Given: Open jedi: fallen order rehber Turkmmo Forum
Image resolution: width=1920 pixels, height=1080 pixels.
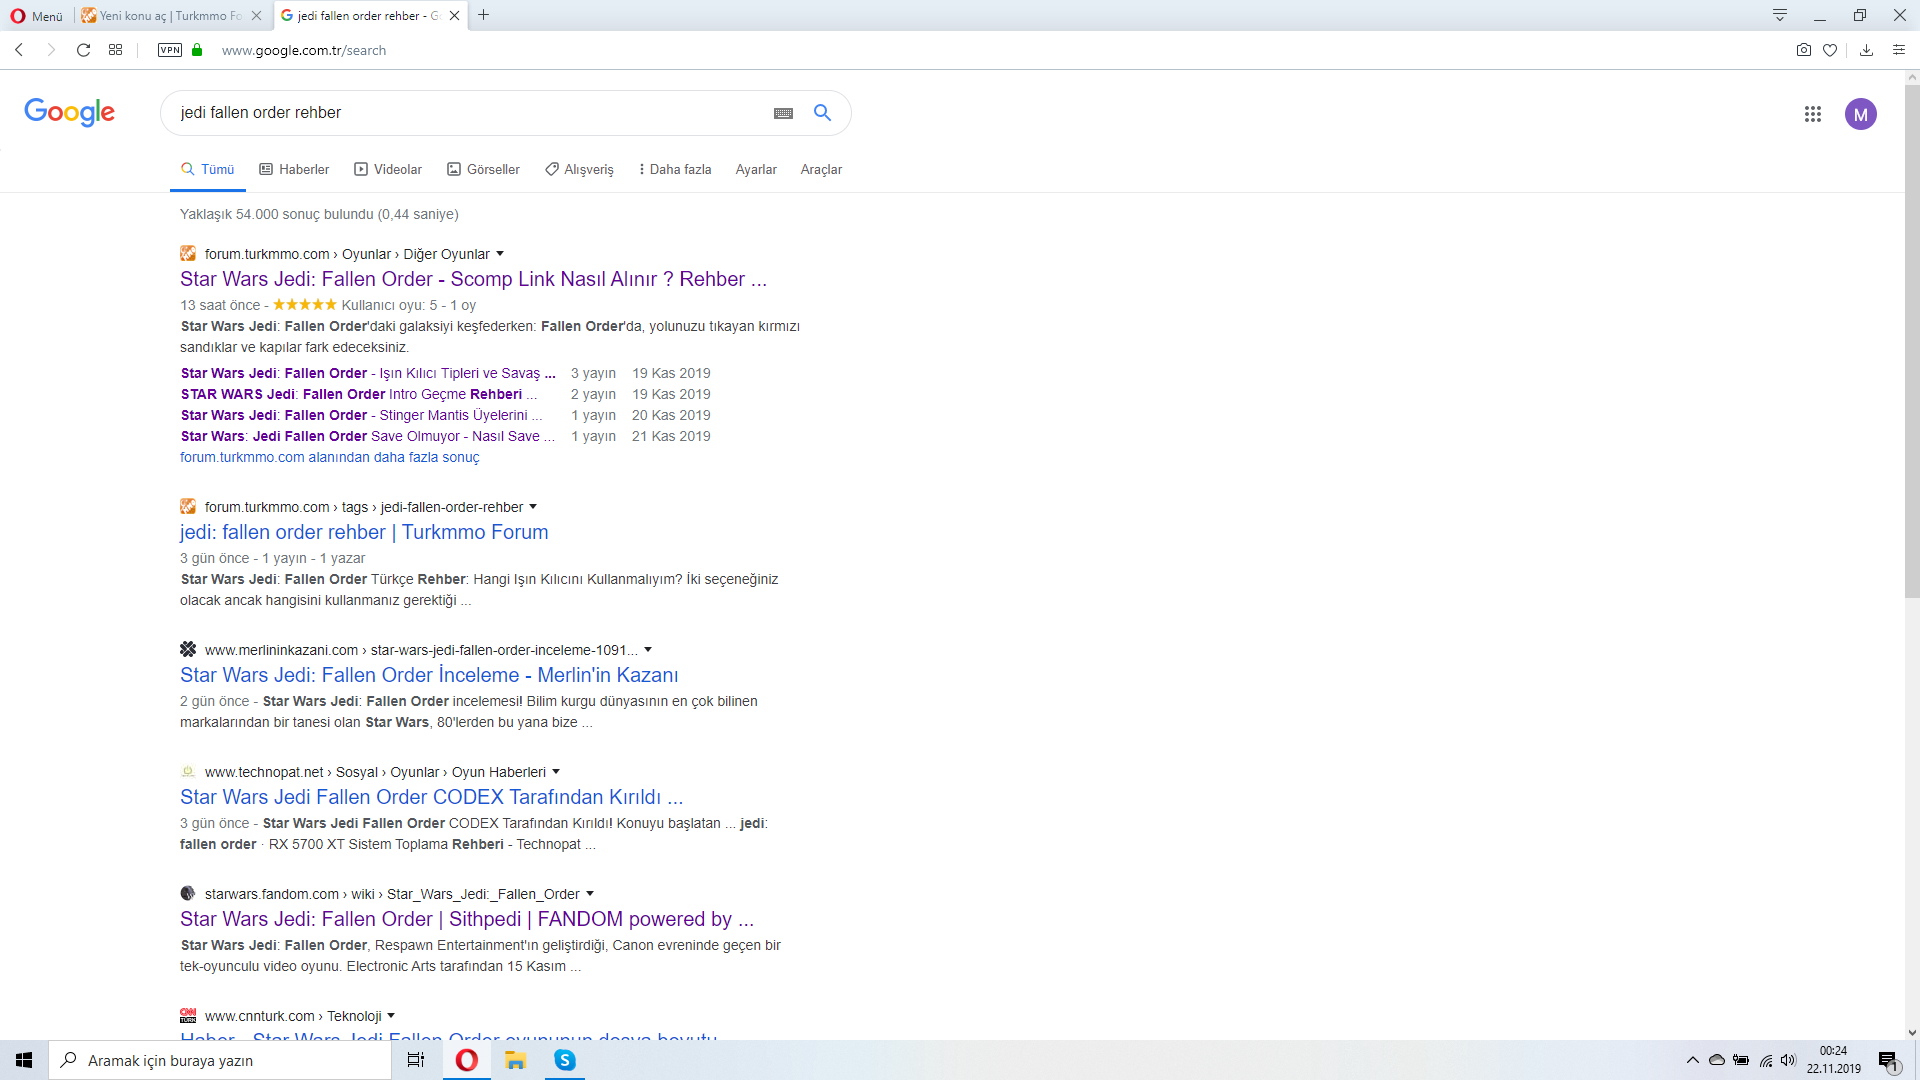Looking at the screenshot, I should point(364,532).
